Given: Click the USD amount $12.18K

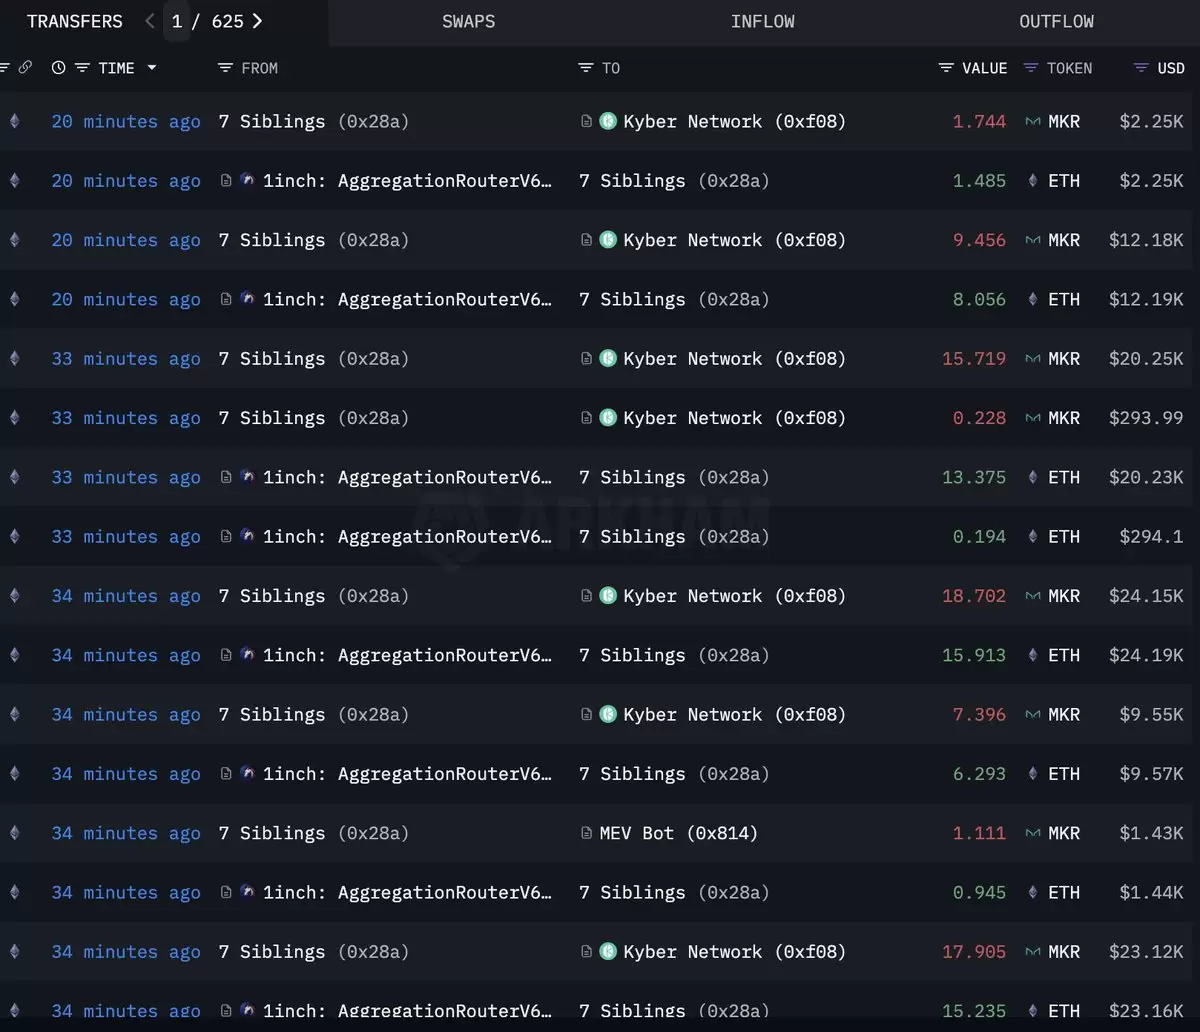Looking at the screenshot, I should pos(1146,241).
